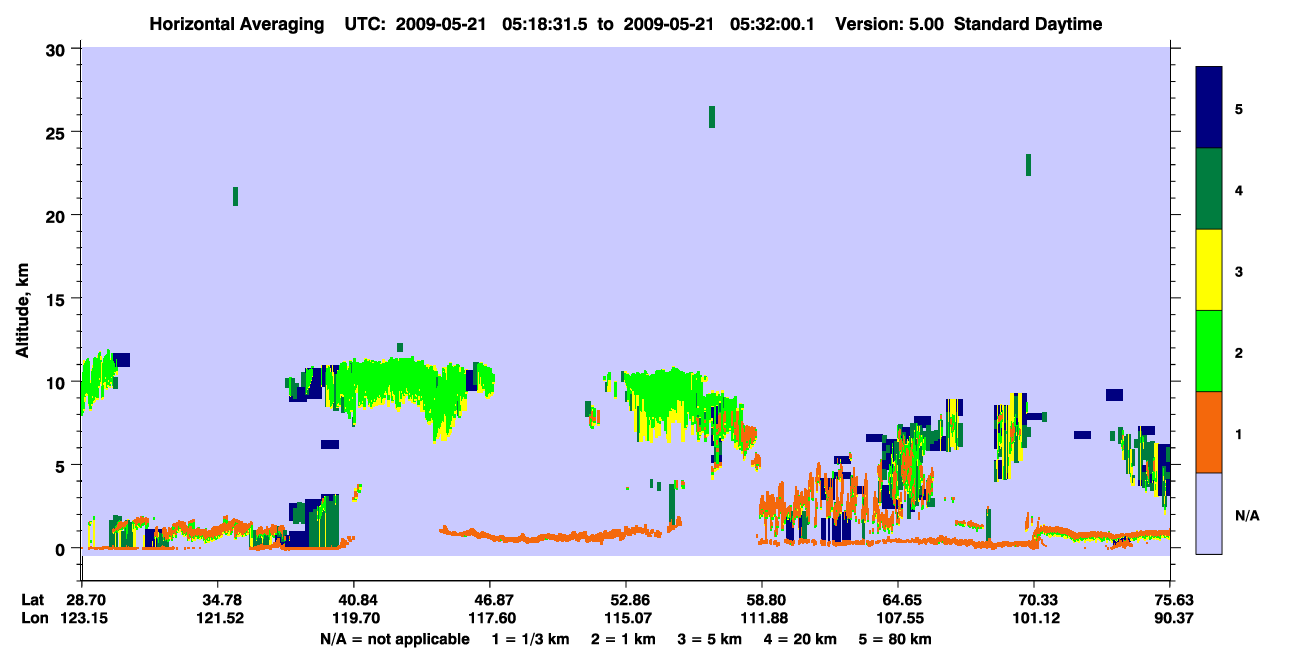
Task: Click the longitude value 101.12
Action: 1034,618
